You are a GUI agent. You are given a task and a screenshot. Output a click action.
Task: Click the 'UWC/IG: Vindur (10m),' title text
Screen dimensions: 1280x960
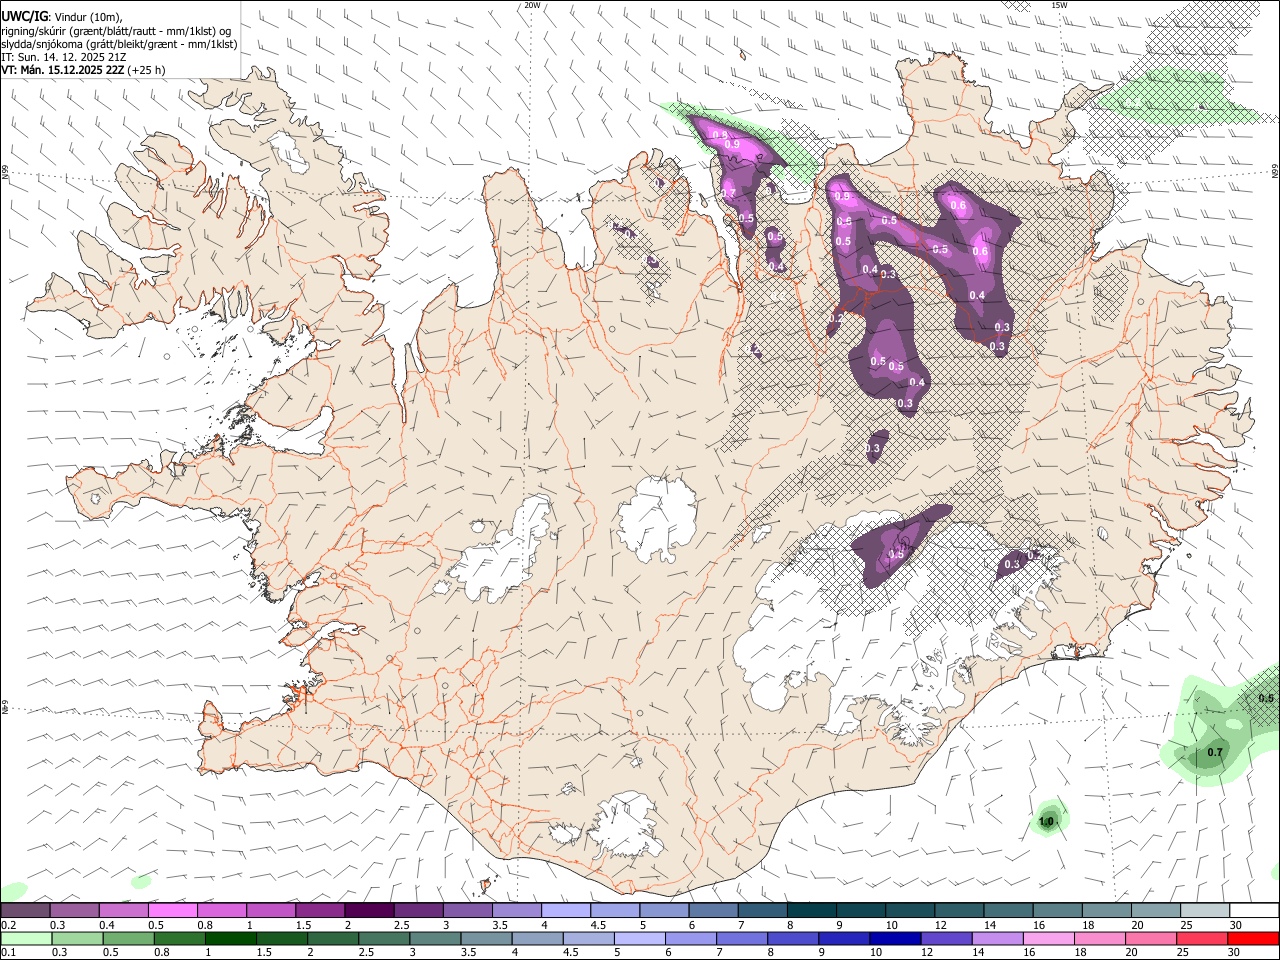62,16
